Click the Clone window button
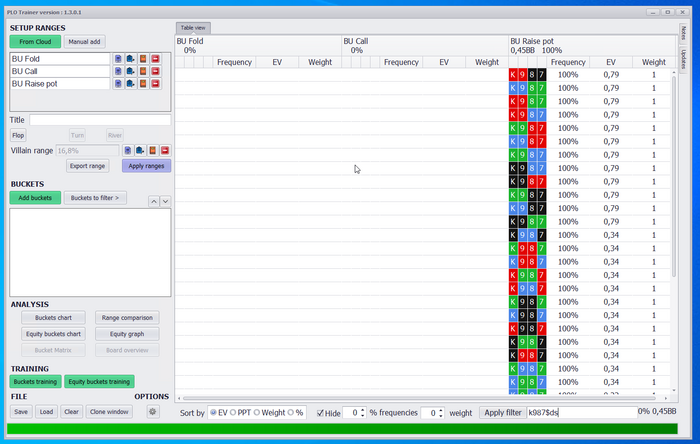This screenshot has width=700, height=444. pyautogui.click(x=109, y=411)
